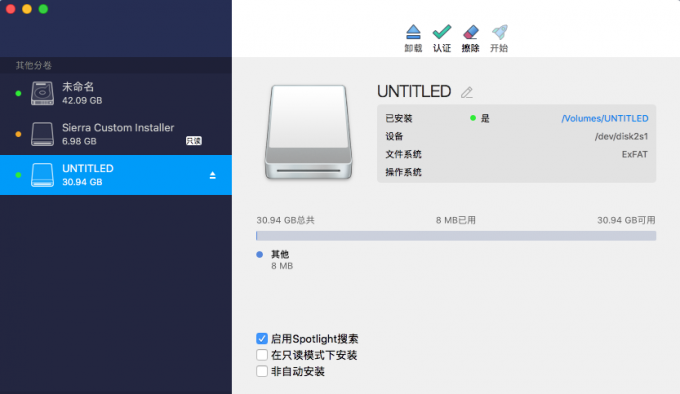Screen dimensions: 680x394
Task: Click the blue 其他 legend dot
Action: pos(259,254)
